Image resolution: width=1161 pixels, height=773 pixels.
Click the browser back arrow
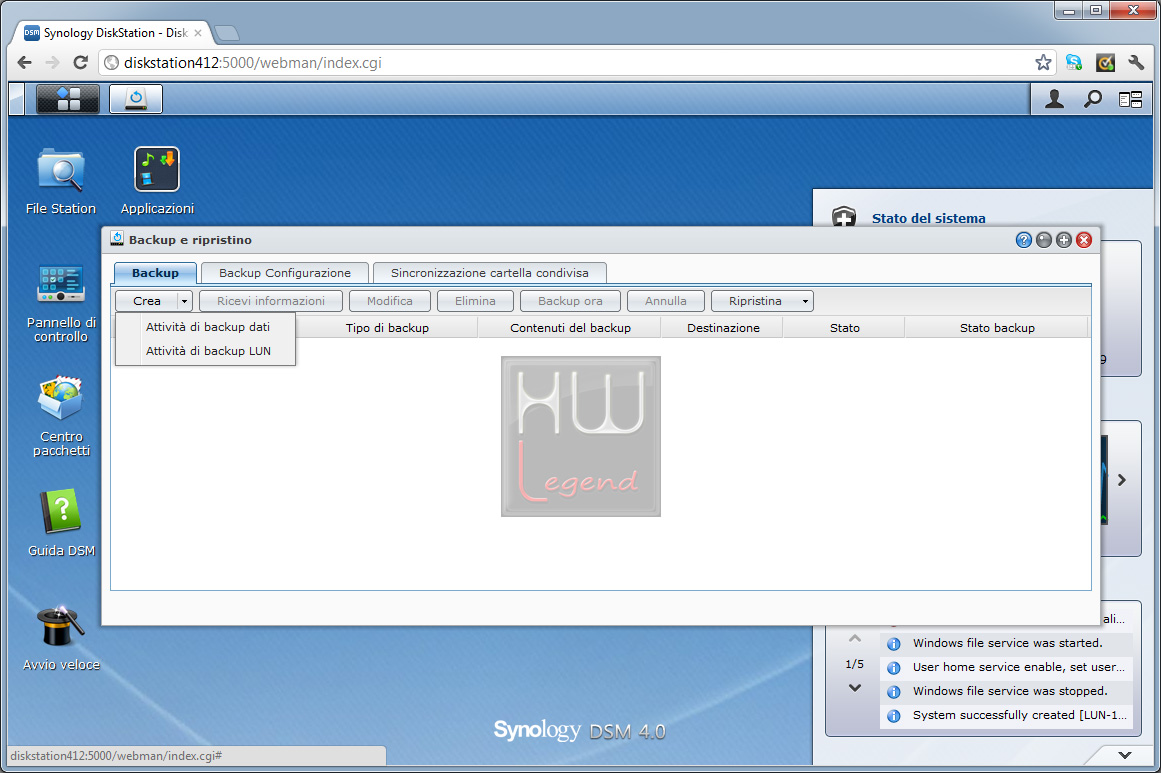[24, 62]
